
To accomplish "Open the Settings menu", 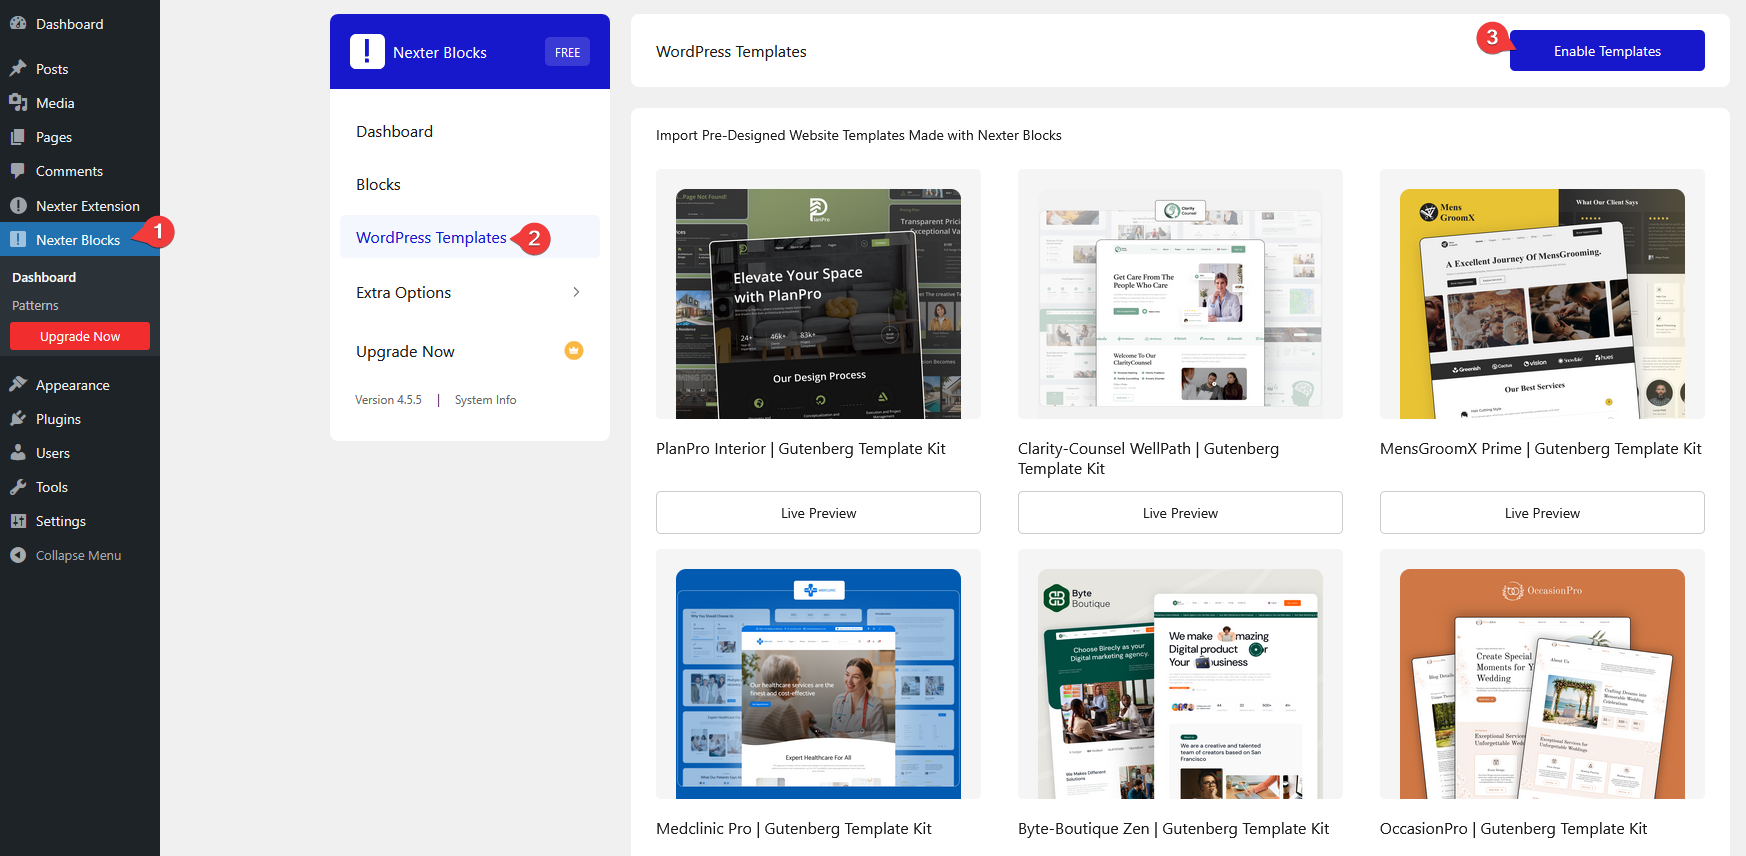I will (x=80, y=521).
